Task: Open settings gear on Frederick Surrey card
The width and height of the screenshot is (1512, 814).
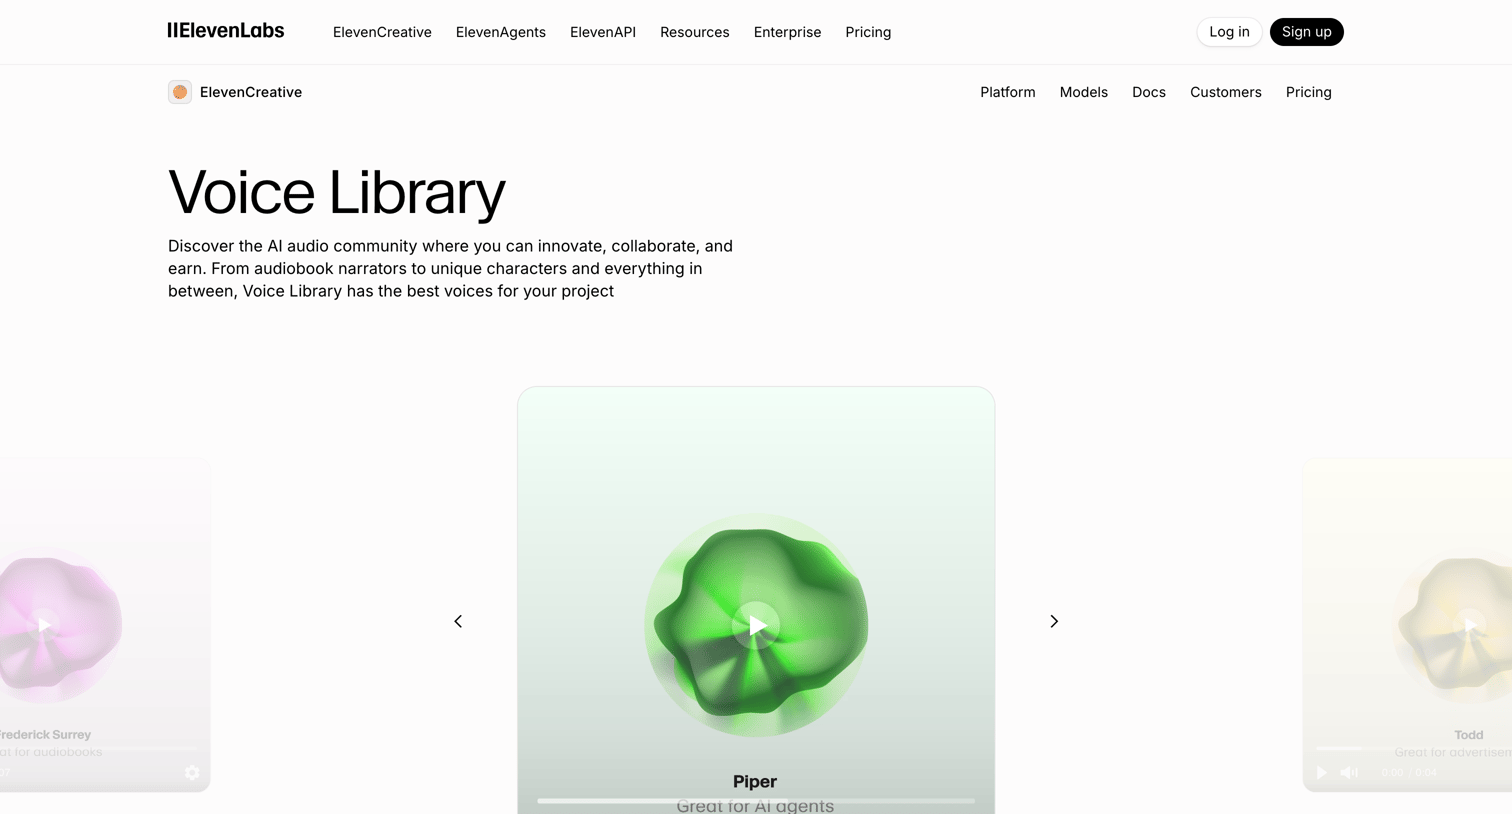Action: [192, 772]
